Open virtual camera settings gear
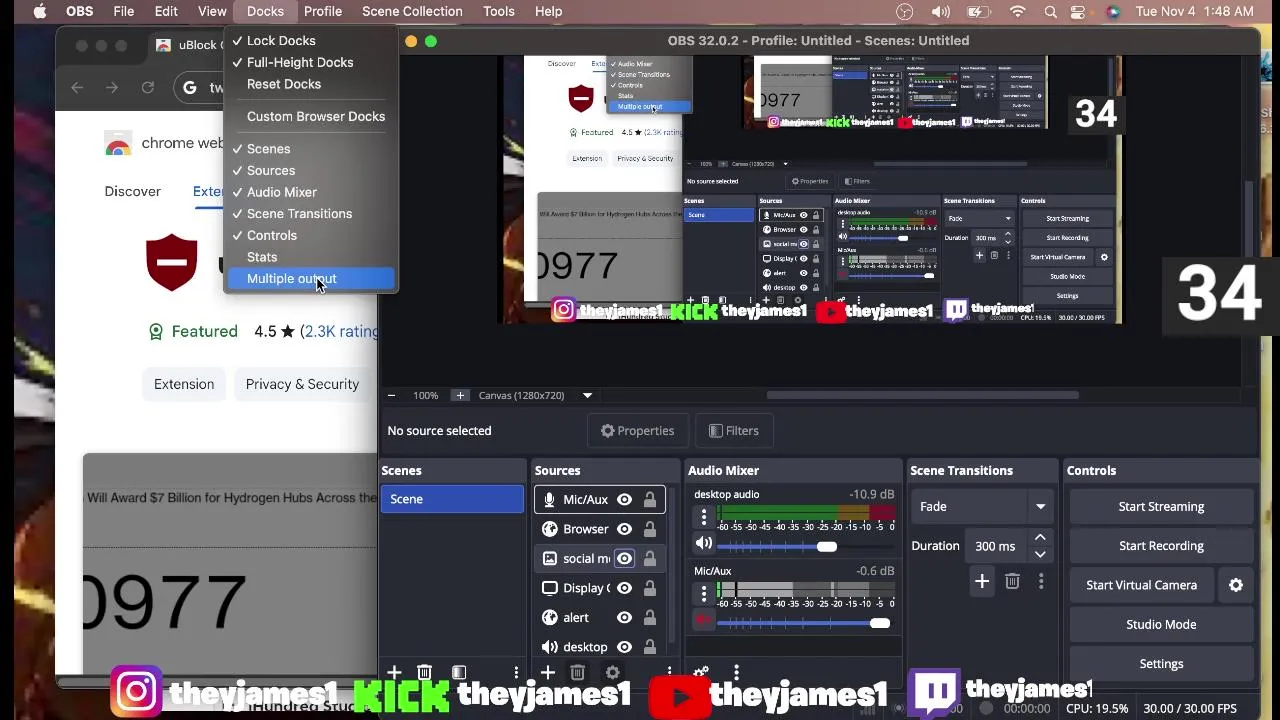The width and height of the screenshot is (1280, 720). click(1236, 585)
